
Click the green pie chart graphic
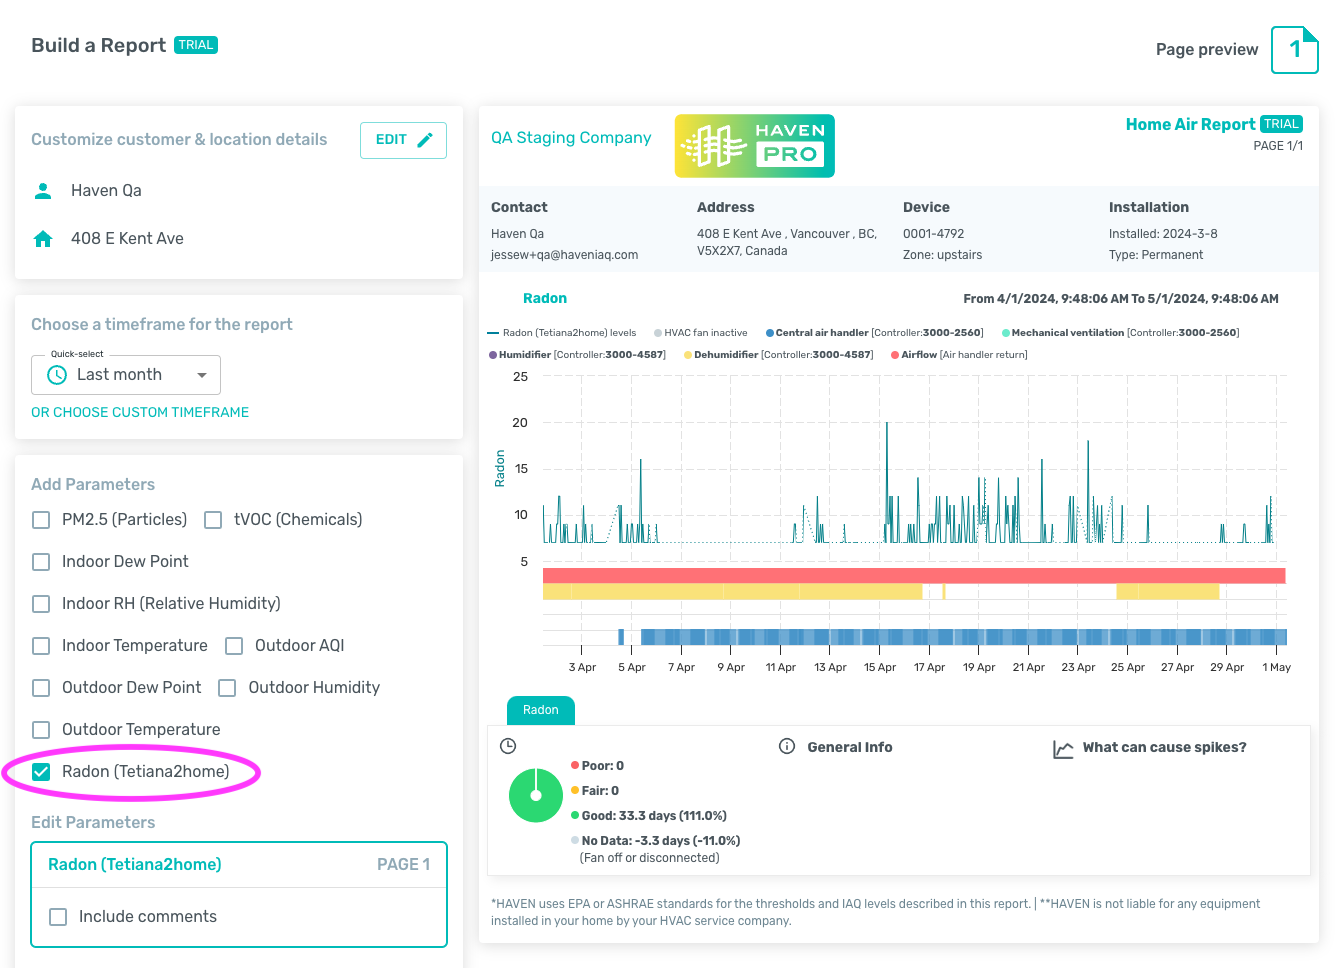(536, 795)
